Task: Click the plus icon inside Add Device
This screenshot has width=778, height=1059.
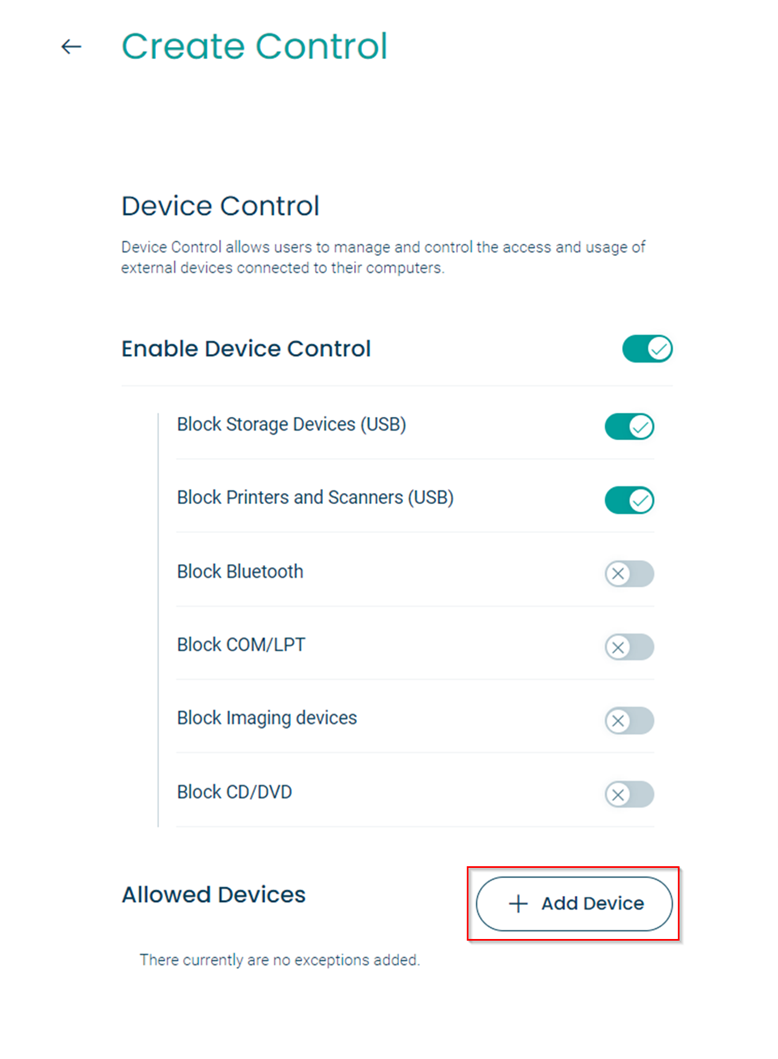Action: [518, 904]
